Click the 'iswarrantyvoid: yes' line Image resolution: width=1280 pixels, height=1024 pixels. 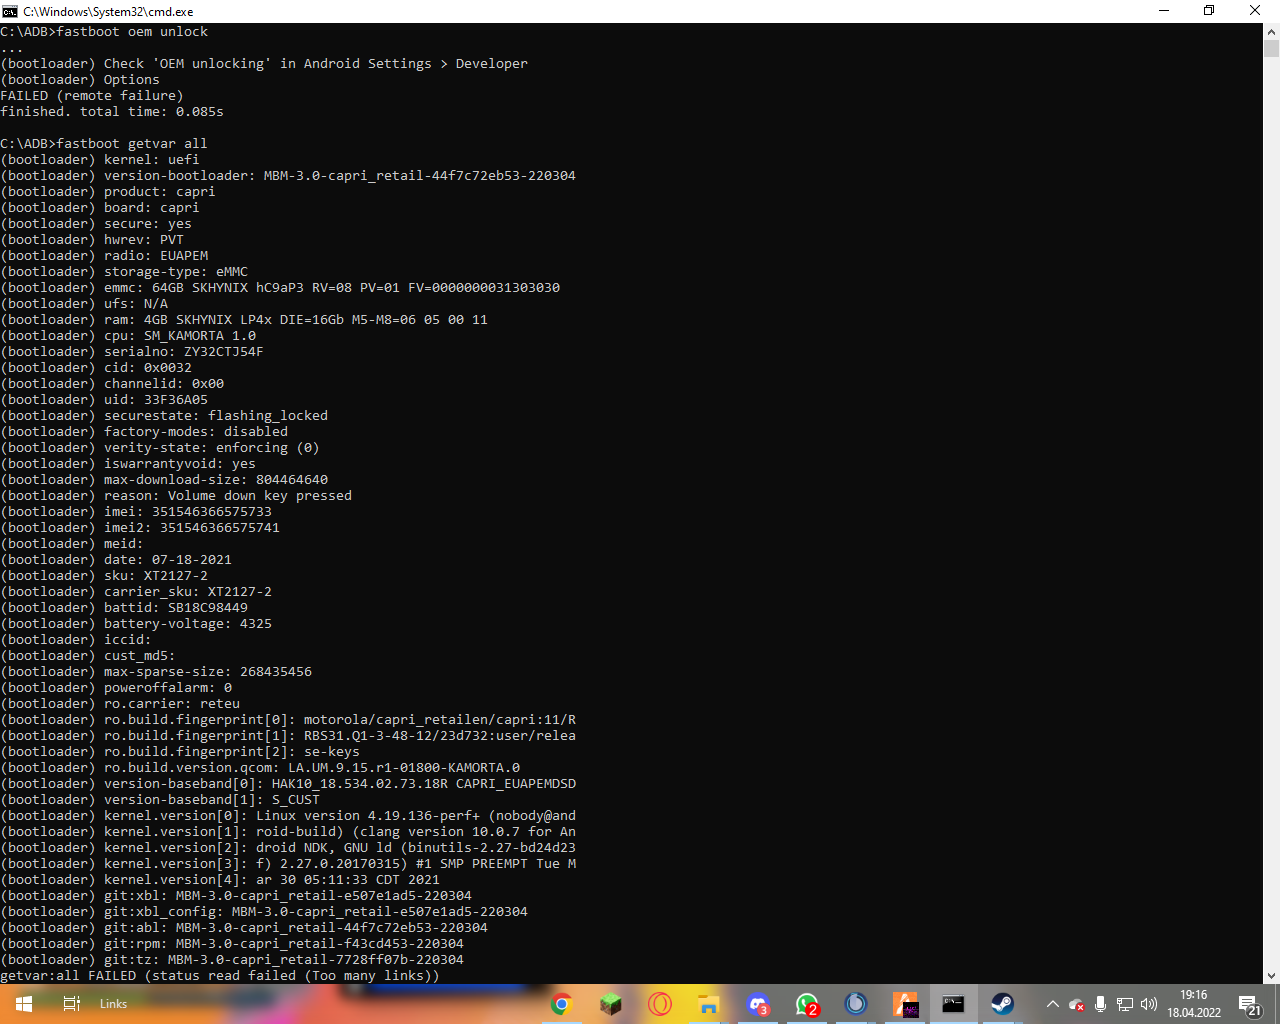pos(128,463)
